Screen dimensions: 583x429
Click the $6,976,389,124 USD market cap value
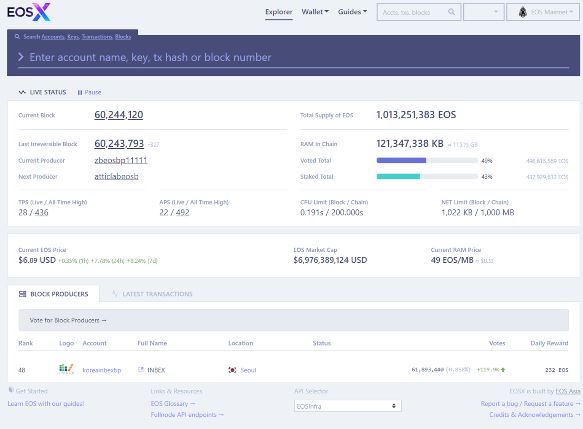(x=330, y=260)
